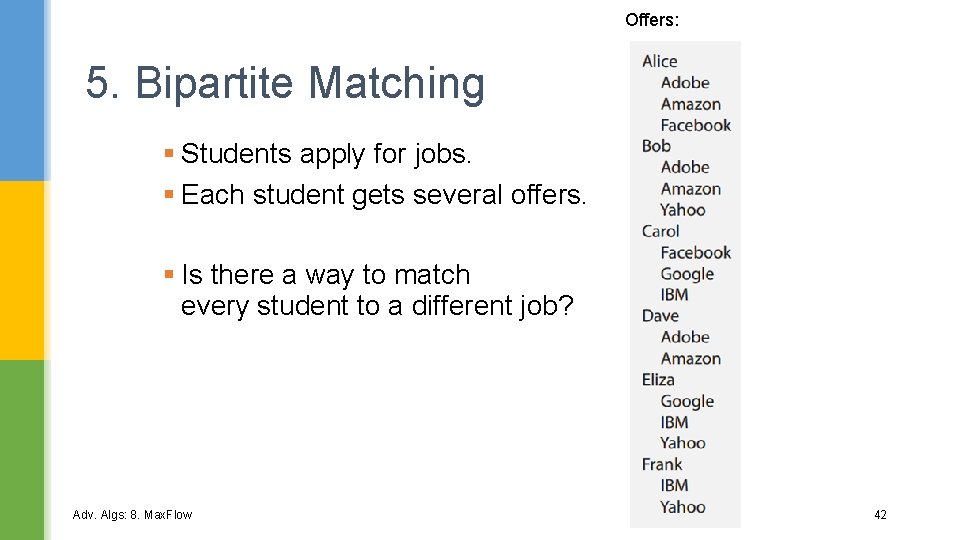Select Frank in the offers list
The width and height of the screenshot is (960, 540).
tap(662, 464)
